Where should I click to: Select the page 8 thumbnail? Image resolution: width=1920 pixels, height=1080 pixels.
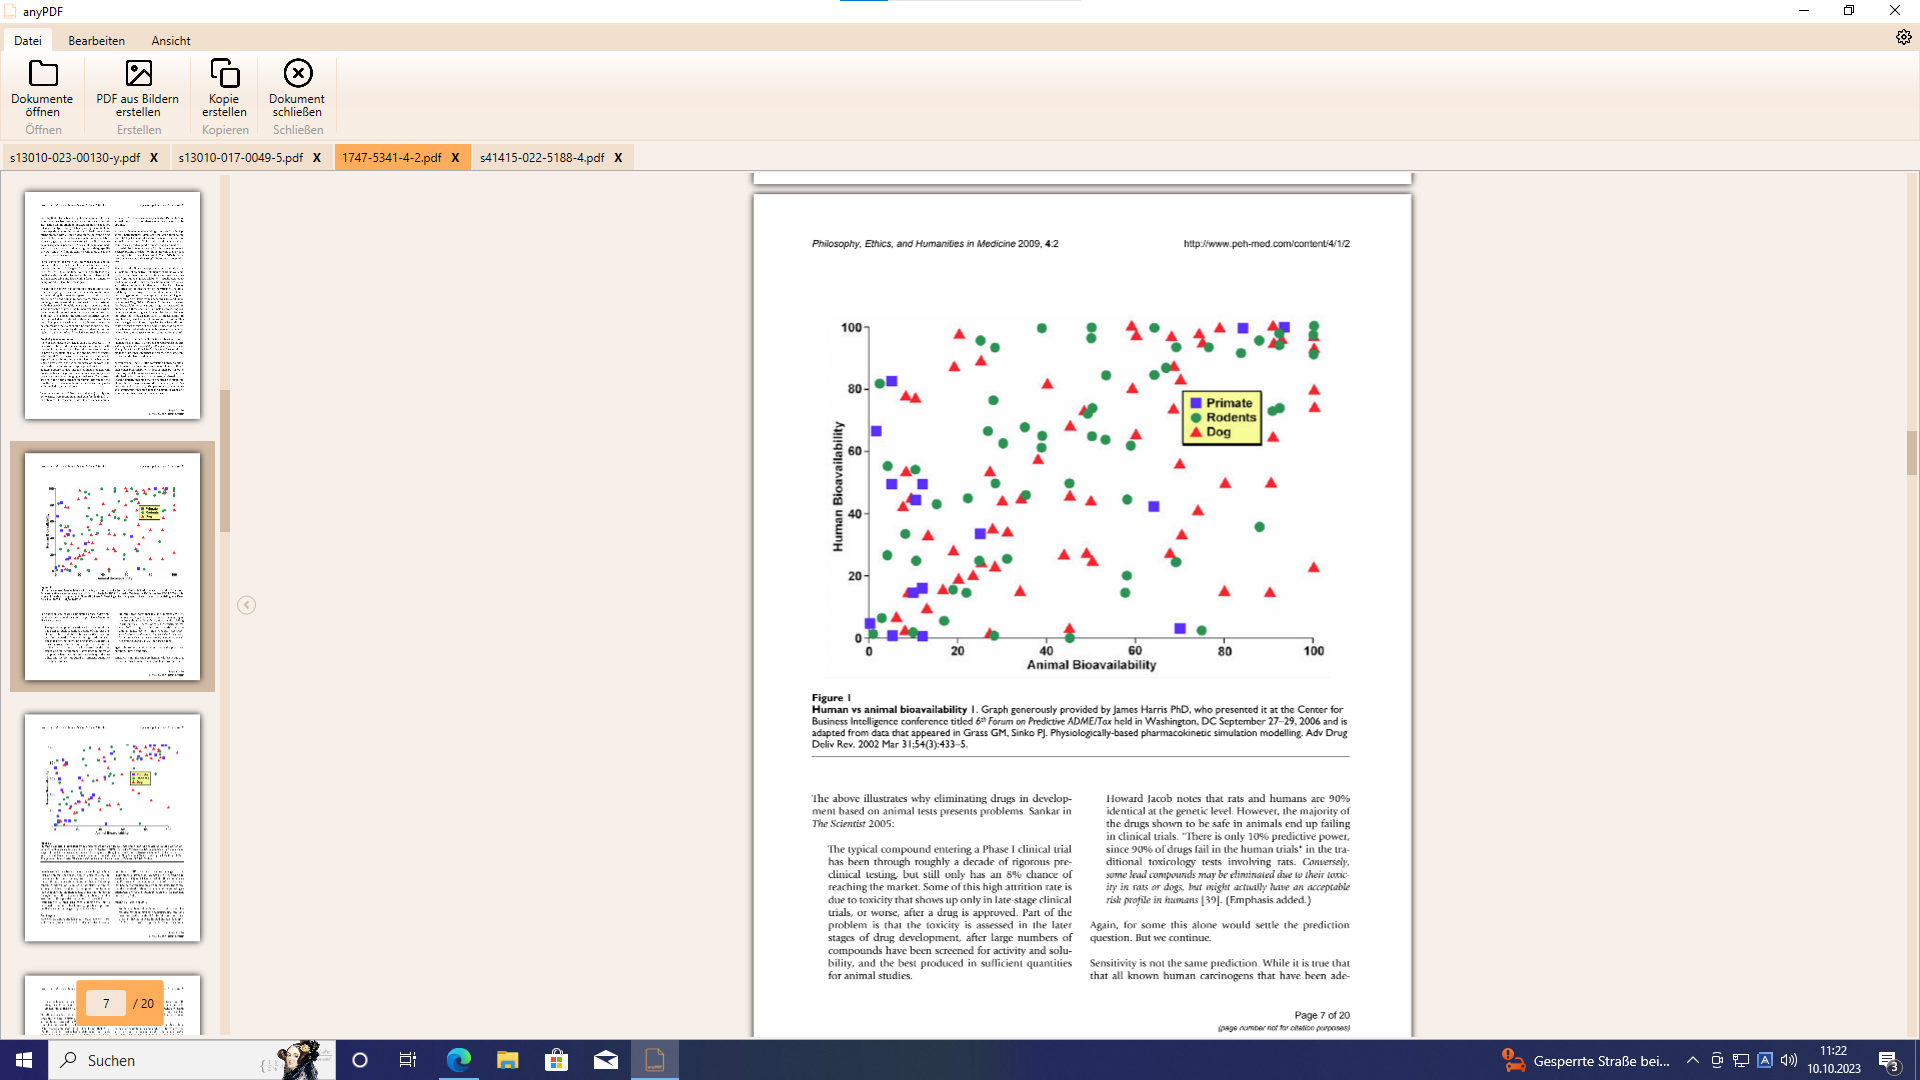[x=112, y=827]
